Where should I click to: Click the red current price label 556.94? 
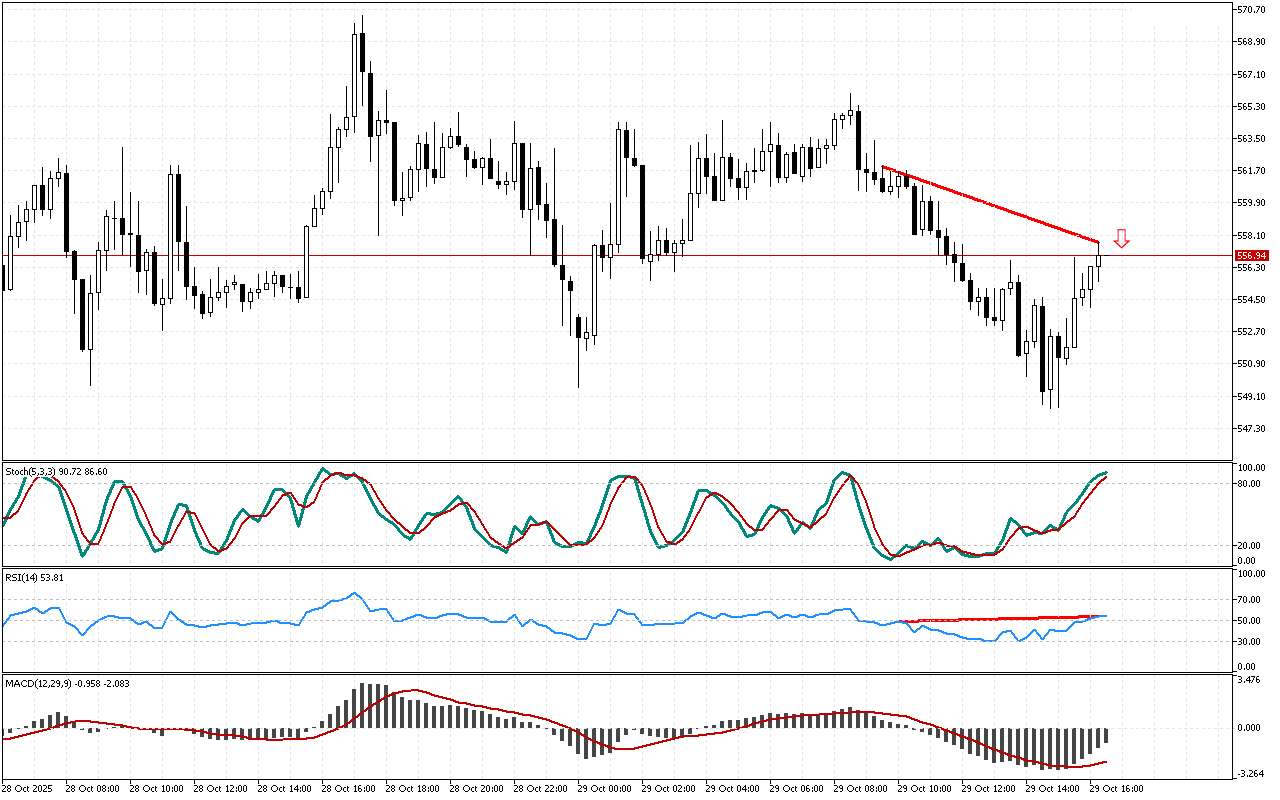click(1251, 256)
